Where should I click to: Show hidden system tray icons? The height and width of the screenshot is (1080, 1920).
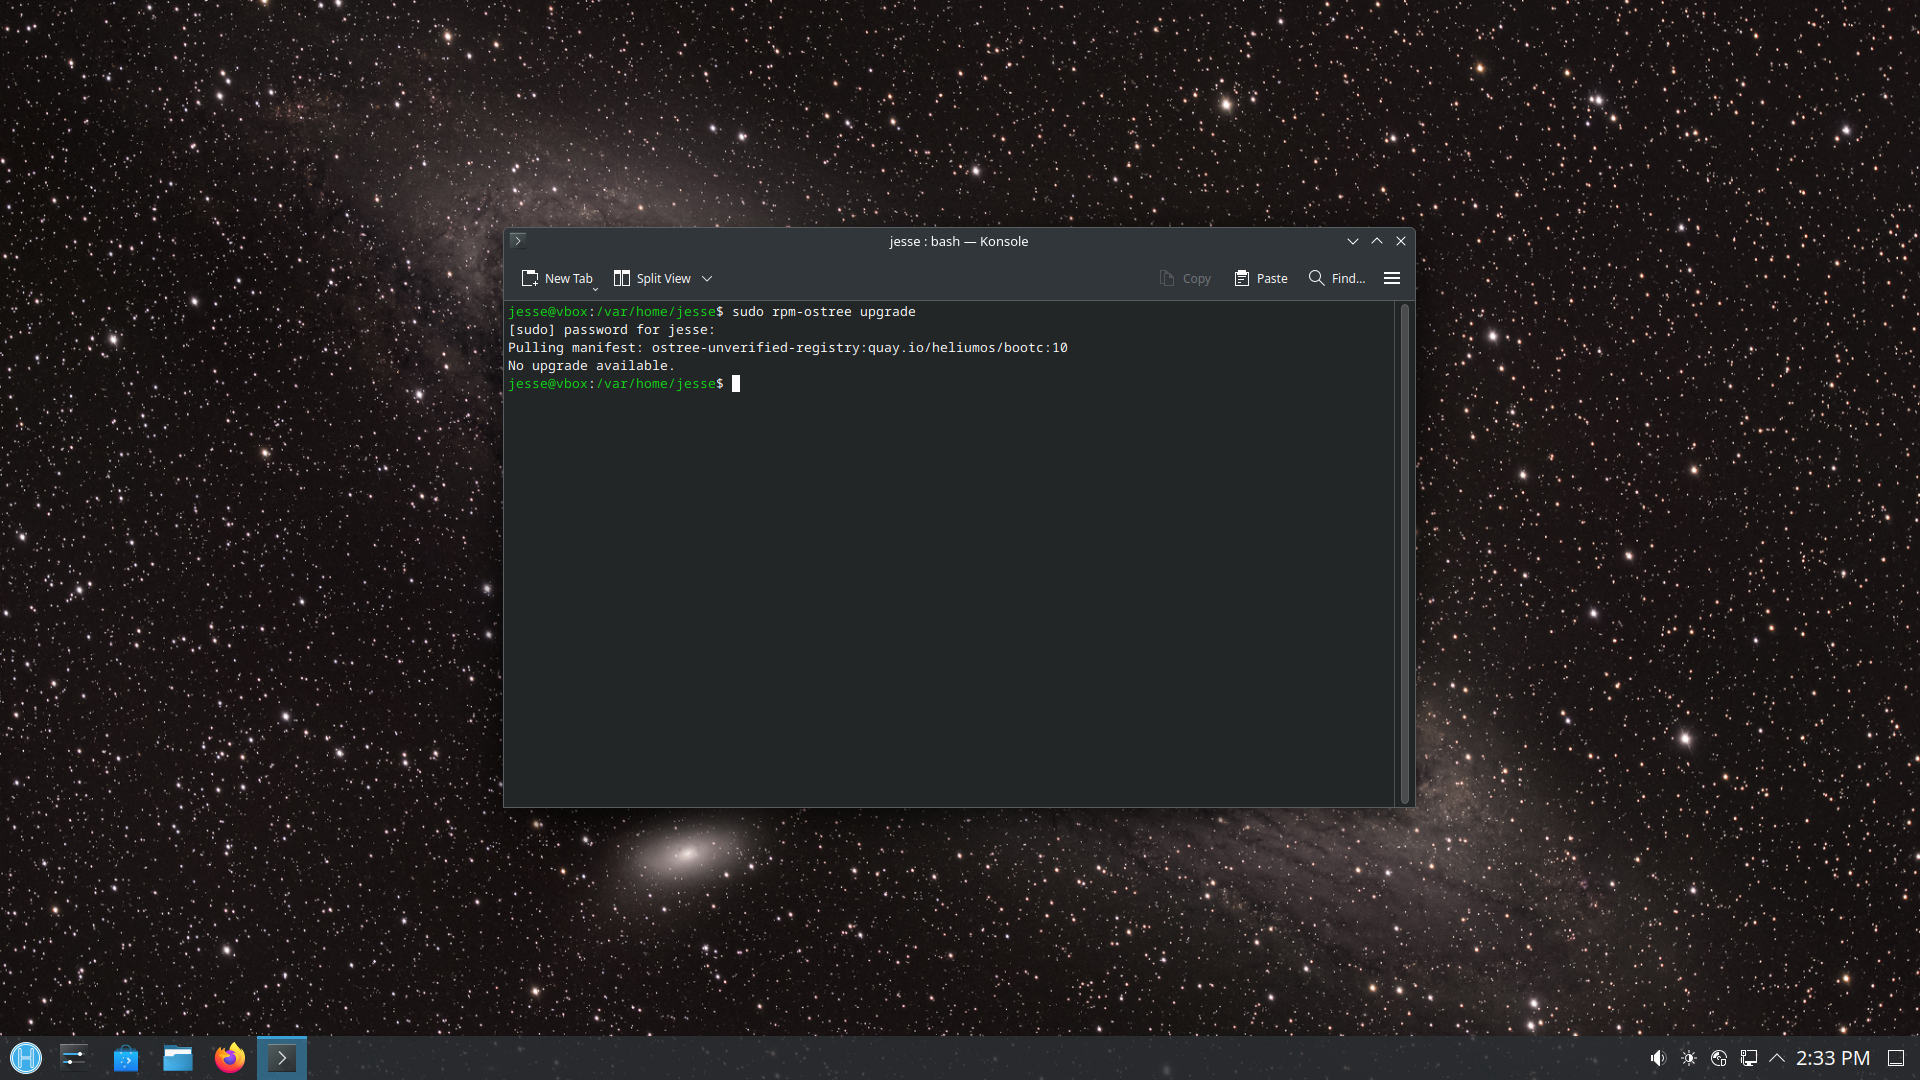tap(1777, 1058)
